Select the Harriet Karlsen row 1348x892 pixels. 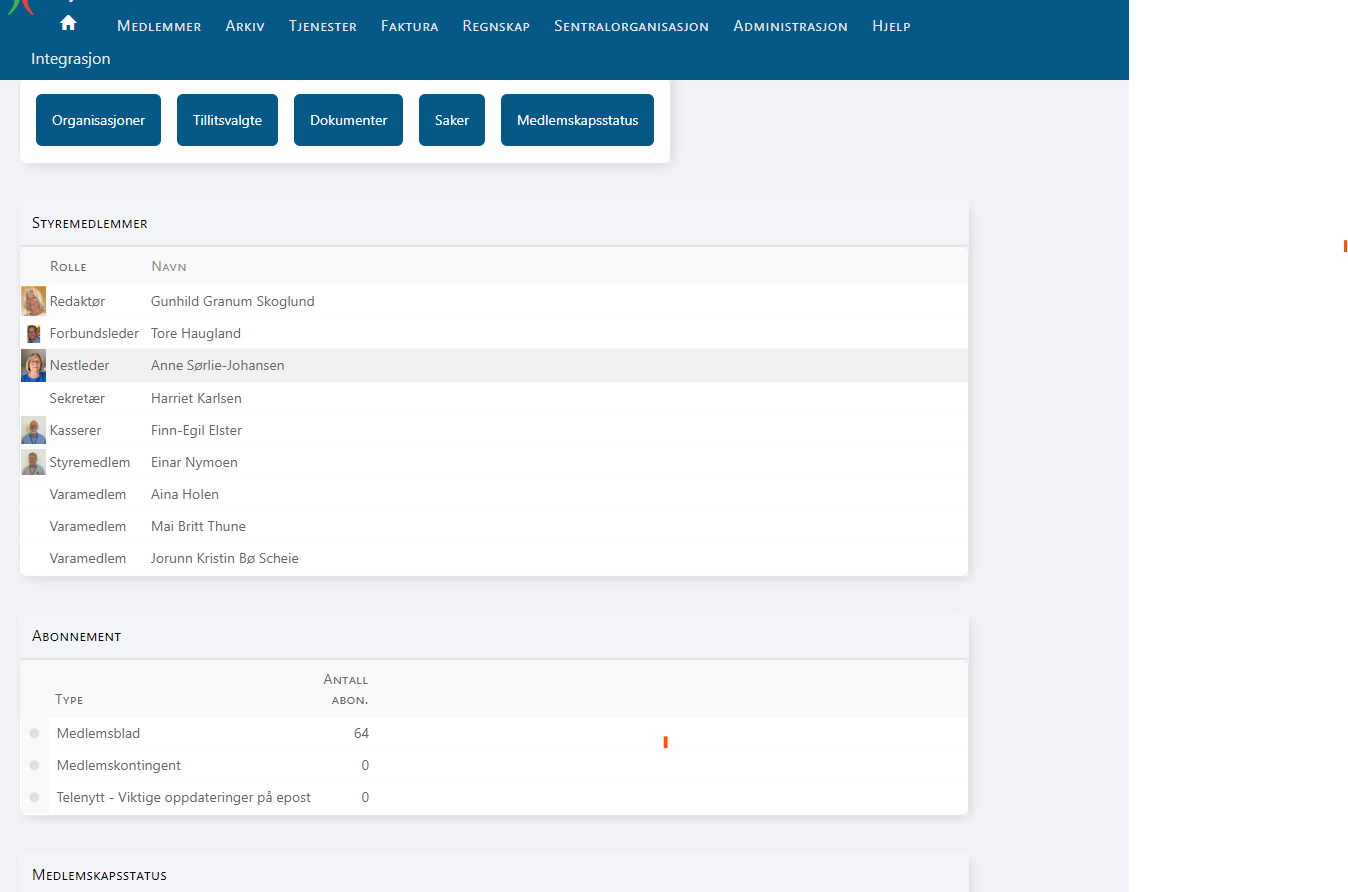tap(196, 398)
